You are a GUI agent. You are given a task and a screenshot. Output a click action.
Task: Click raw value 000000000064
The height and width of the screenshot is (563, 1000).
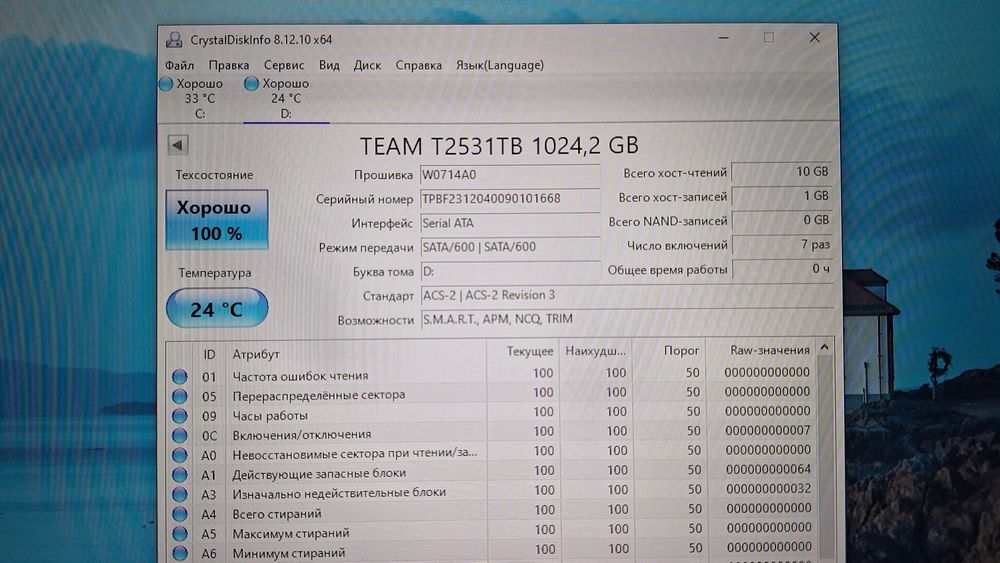click(x=768, y=469)
